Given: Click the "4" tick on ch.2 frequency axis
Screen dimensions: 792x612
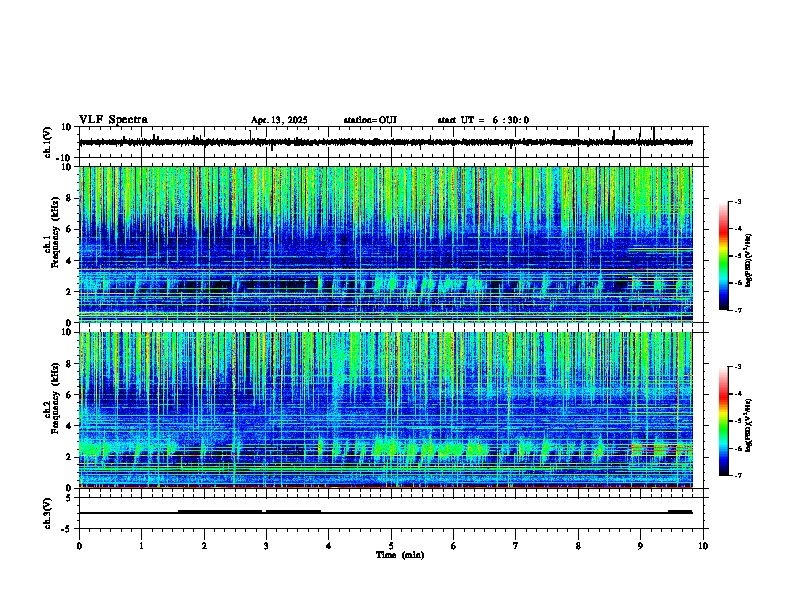Looking at the screenshot, I should (x=69, y=426).
